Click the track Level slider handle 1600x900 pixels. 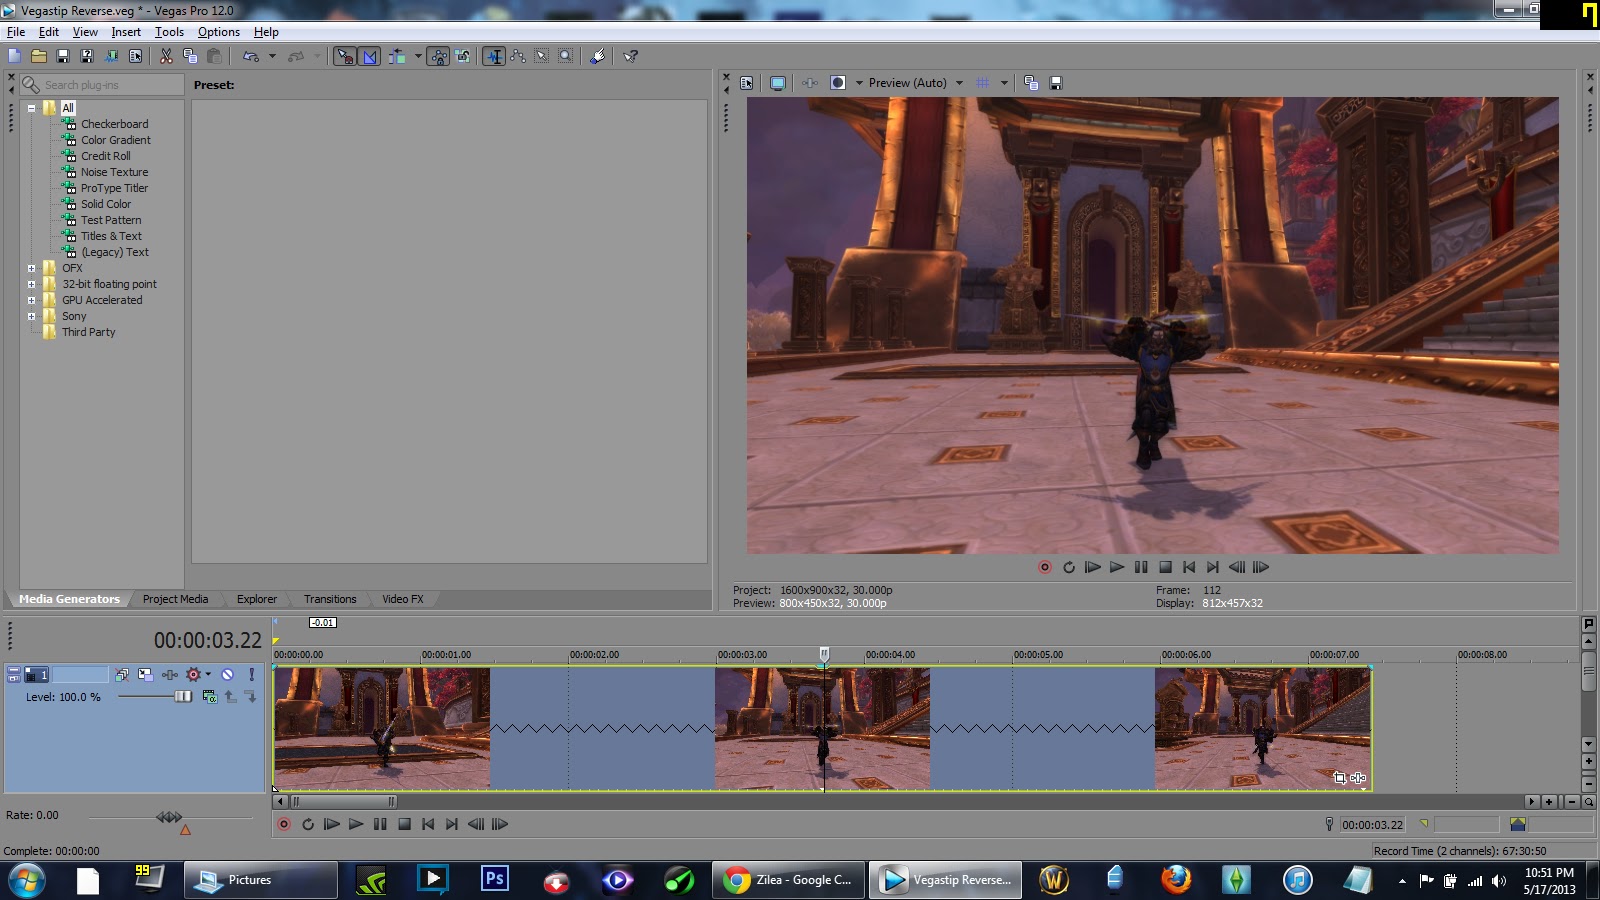[183, 696]
